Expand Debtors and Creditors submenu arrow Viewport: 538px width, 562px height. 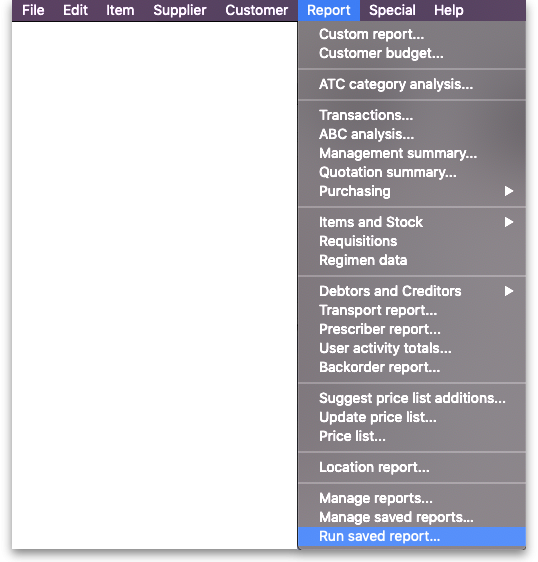[509, 291]
